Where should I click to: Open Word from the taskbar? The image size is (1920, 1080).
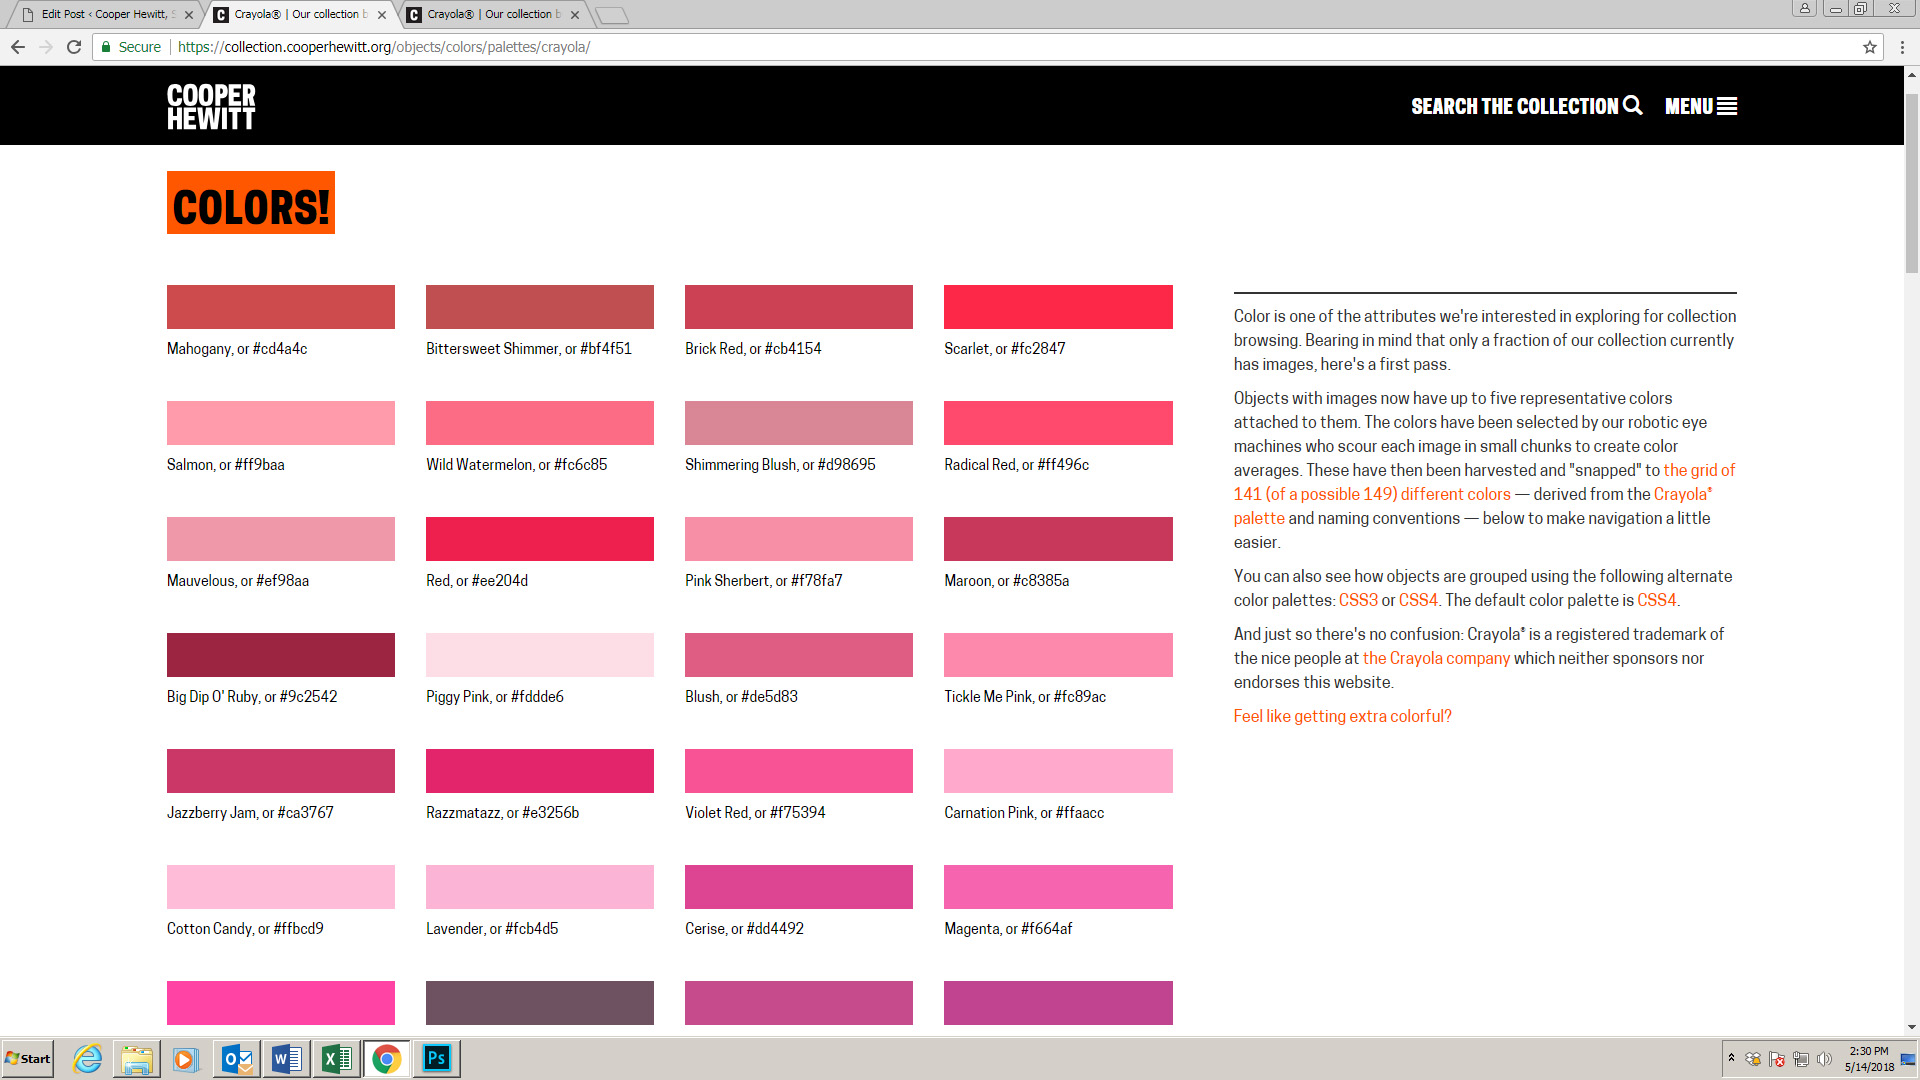[x=286, y=1058]
